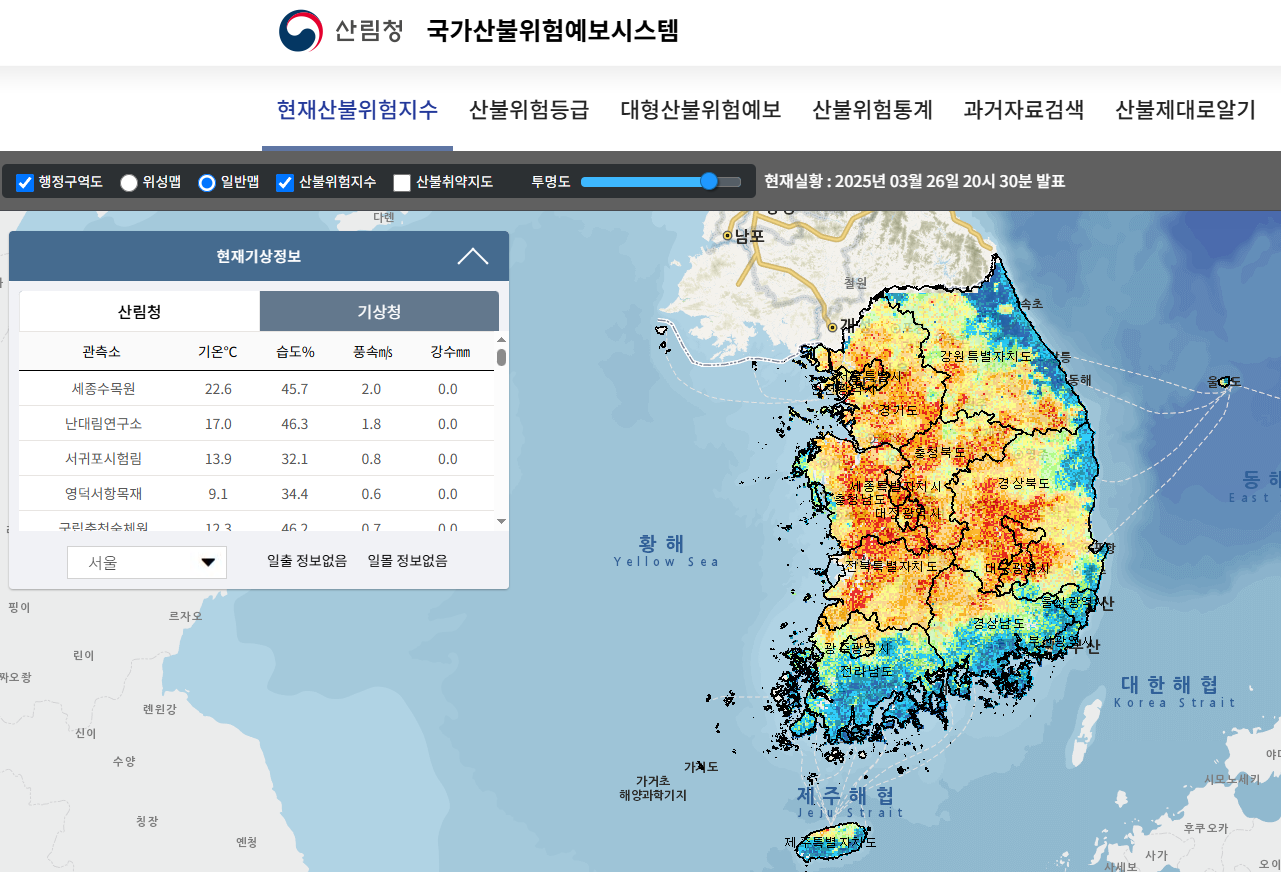Enable the 산불취약지도 overlay
Screen dimensions: 1281x872
click(401, 182)
